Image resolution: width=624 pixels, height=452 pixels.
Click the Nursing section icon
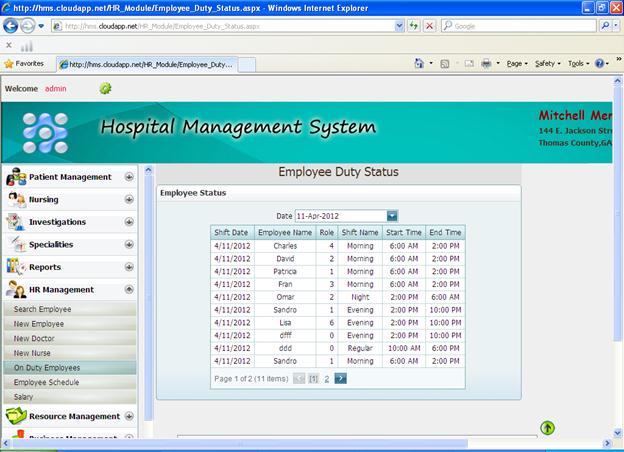[x=16, y=200]
